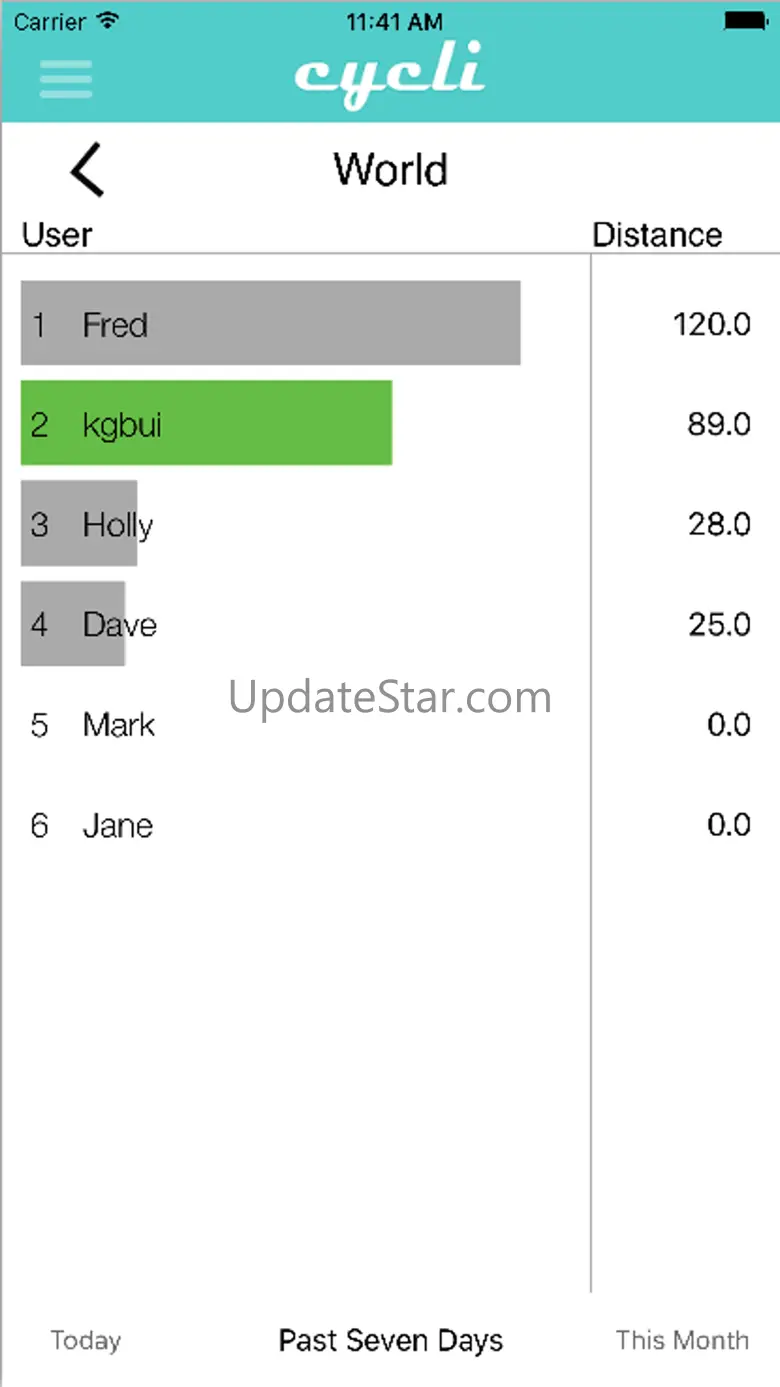Tap the World title
Screen dimensions: 780x1387
(x=390, y=169)
